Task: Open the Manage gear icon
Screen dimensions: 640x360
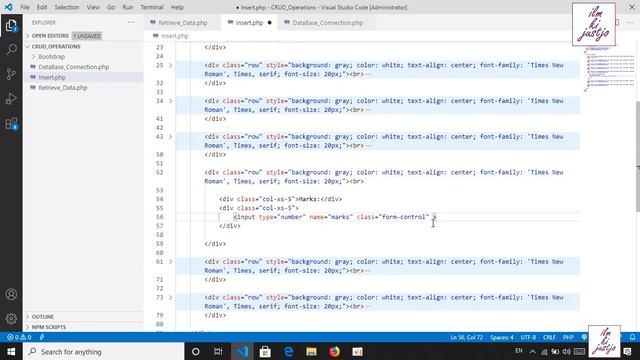Action: tap(11, 319)
